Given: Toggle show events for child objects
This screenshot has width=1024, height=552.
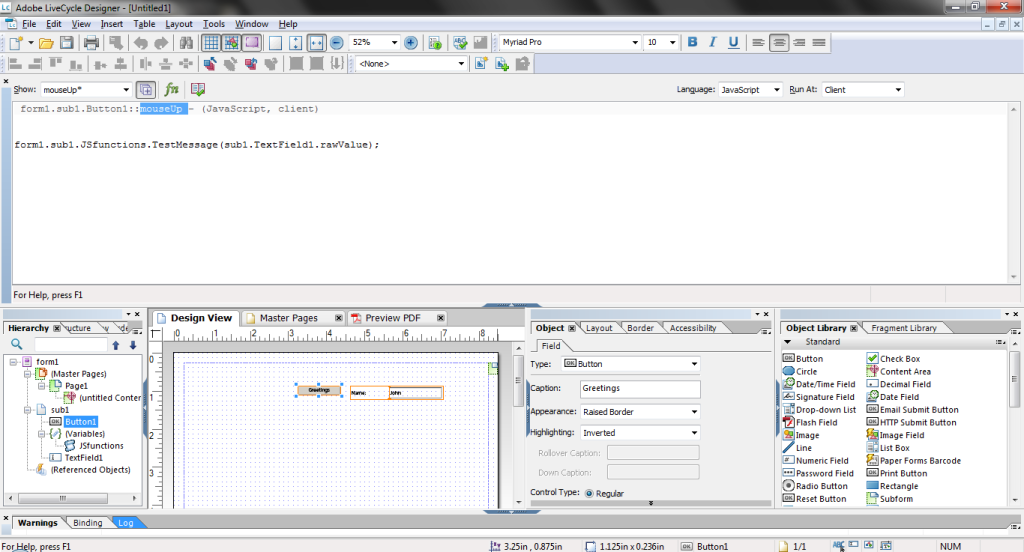Looking at the screenshot, I should point(146,89).
